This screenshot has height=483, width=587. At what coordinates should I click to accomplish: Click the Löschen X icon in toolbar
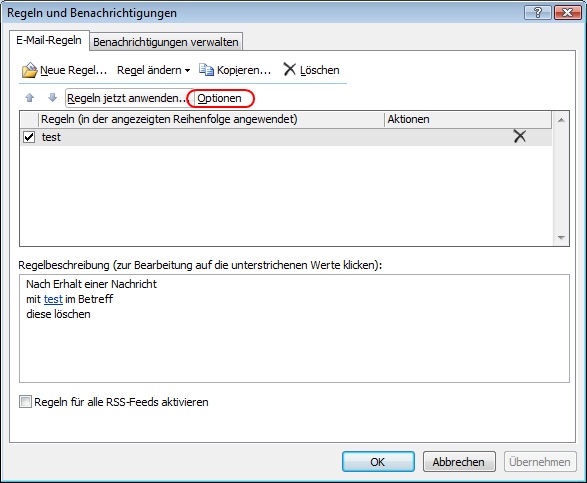(x=289, y=69)
